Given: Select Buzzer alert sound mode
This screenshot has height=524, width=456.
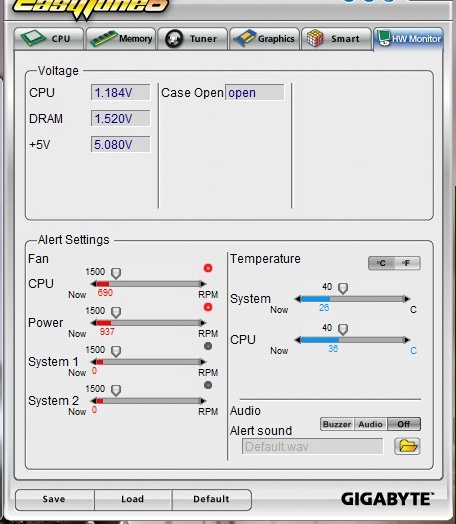Looking at the screenshot, I should (337, 424).
